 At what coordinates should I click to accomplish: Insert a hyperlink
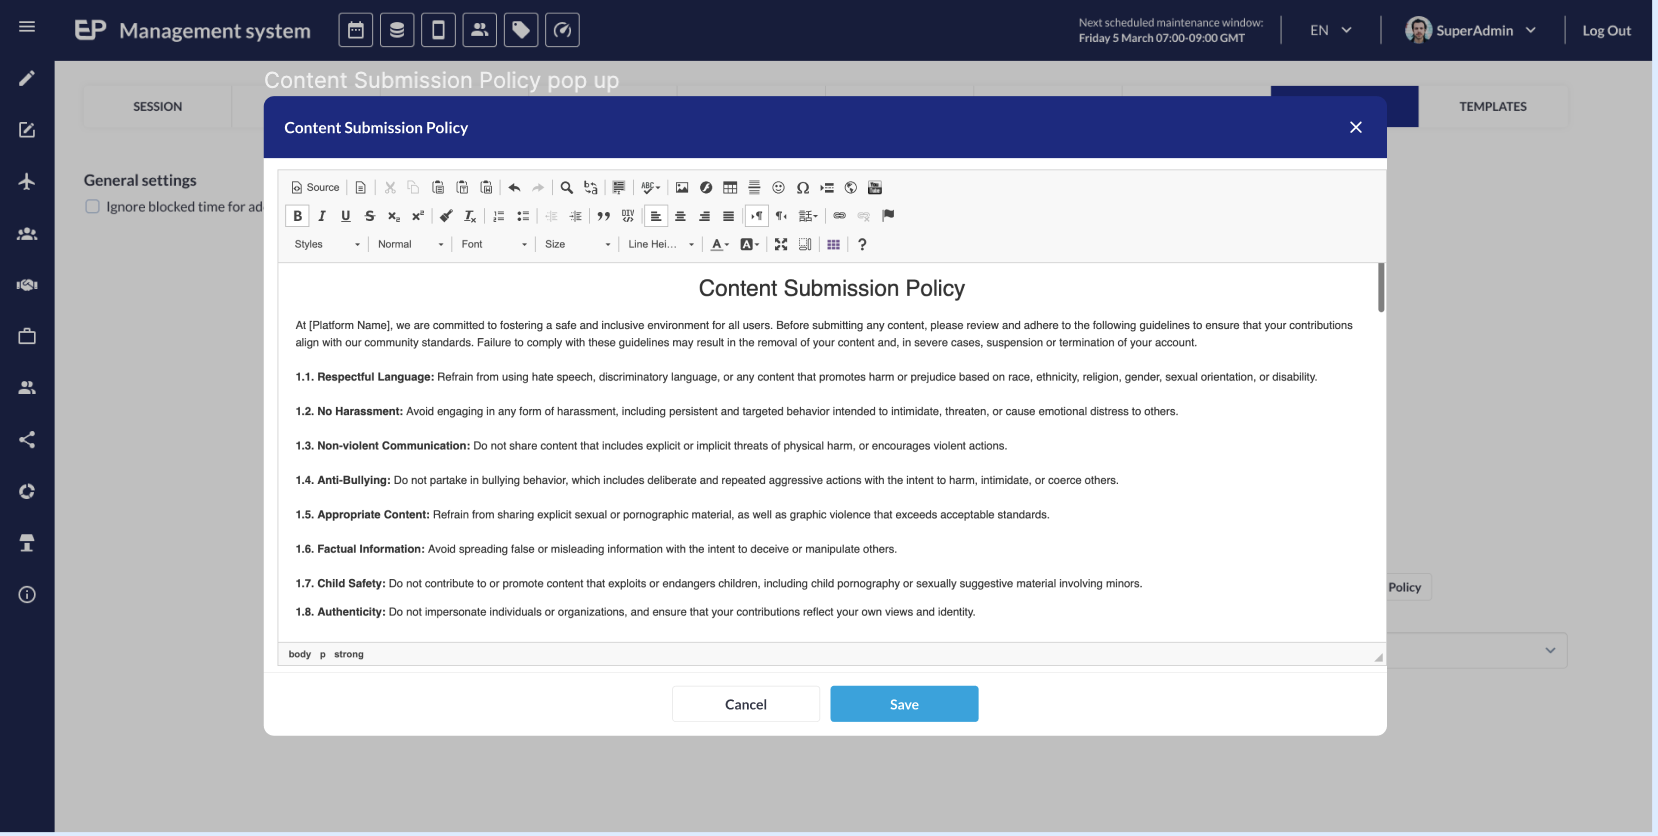(x=839, y=216)
